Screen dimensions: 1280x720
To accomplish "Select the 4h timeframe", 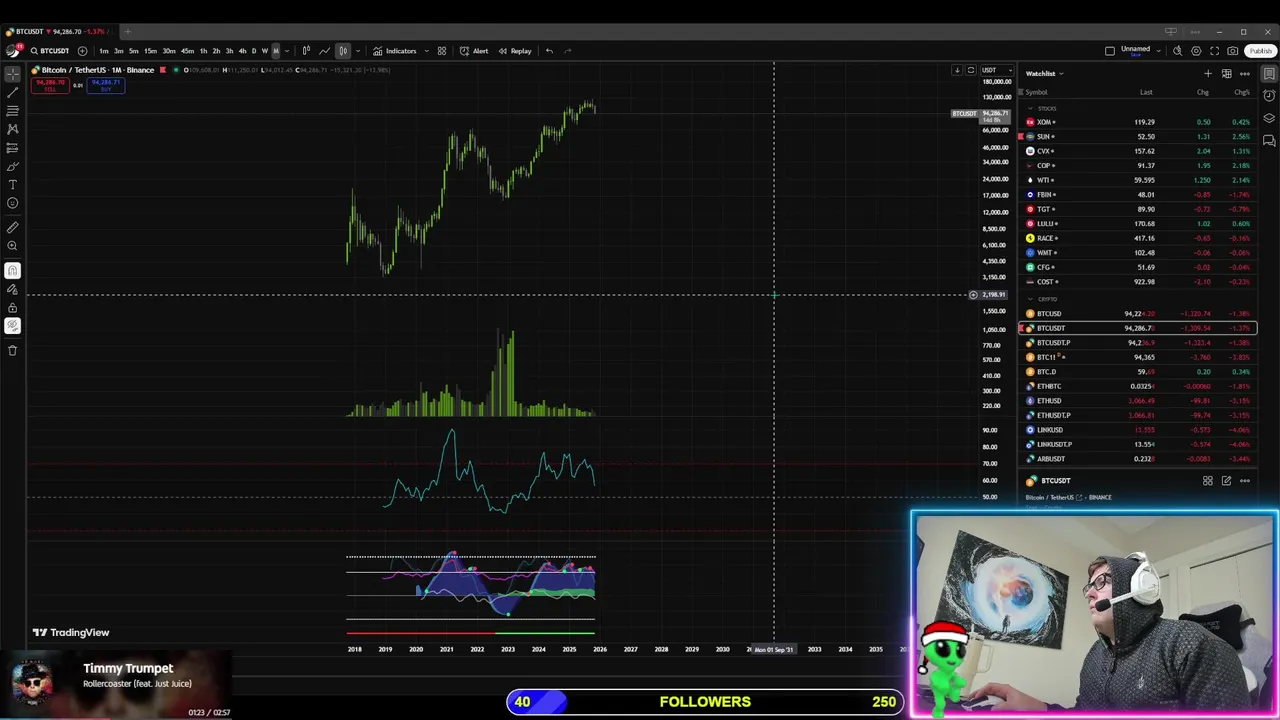I will pyautogui.click(x=242, y=51).
